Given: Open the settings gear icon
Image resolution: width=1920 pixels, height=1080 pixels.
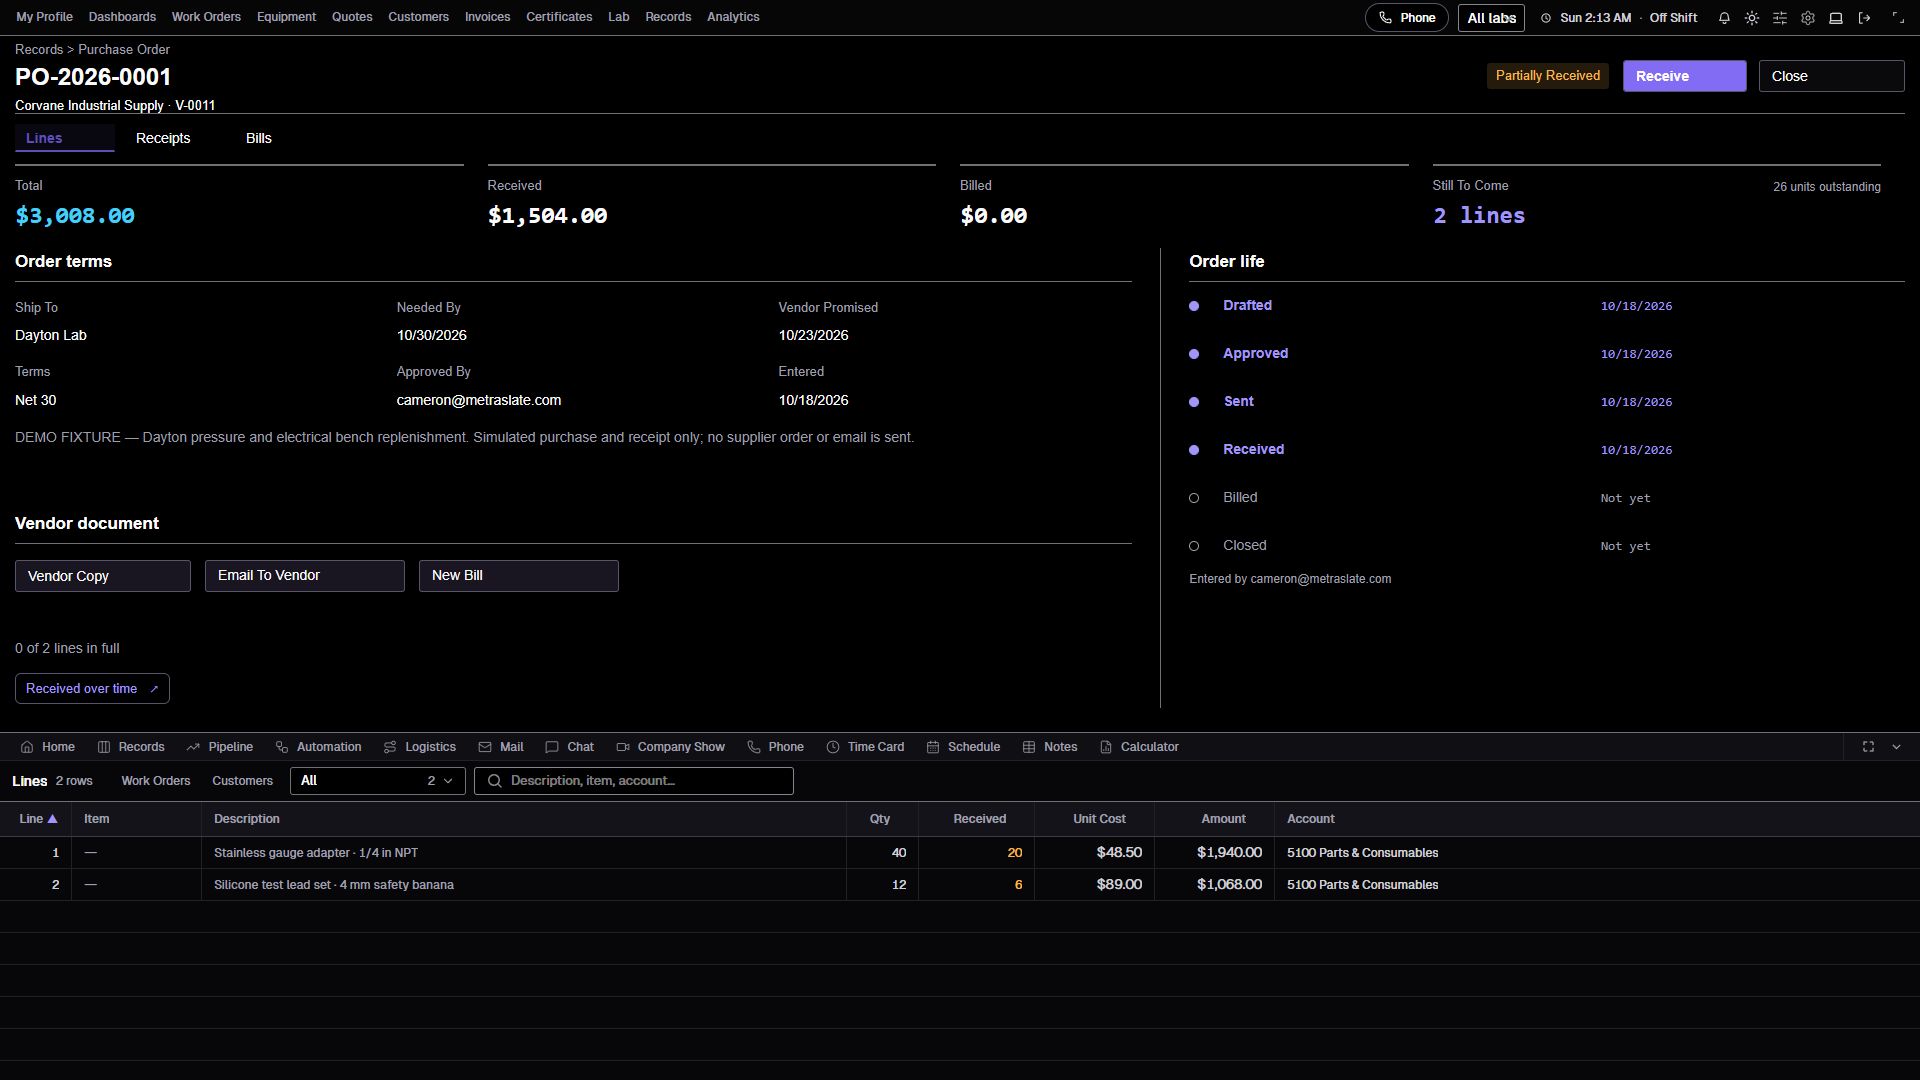Looking at the screenshot, I should click(1808, 18).
